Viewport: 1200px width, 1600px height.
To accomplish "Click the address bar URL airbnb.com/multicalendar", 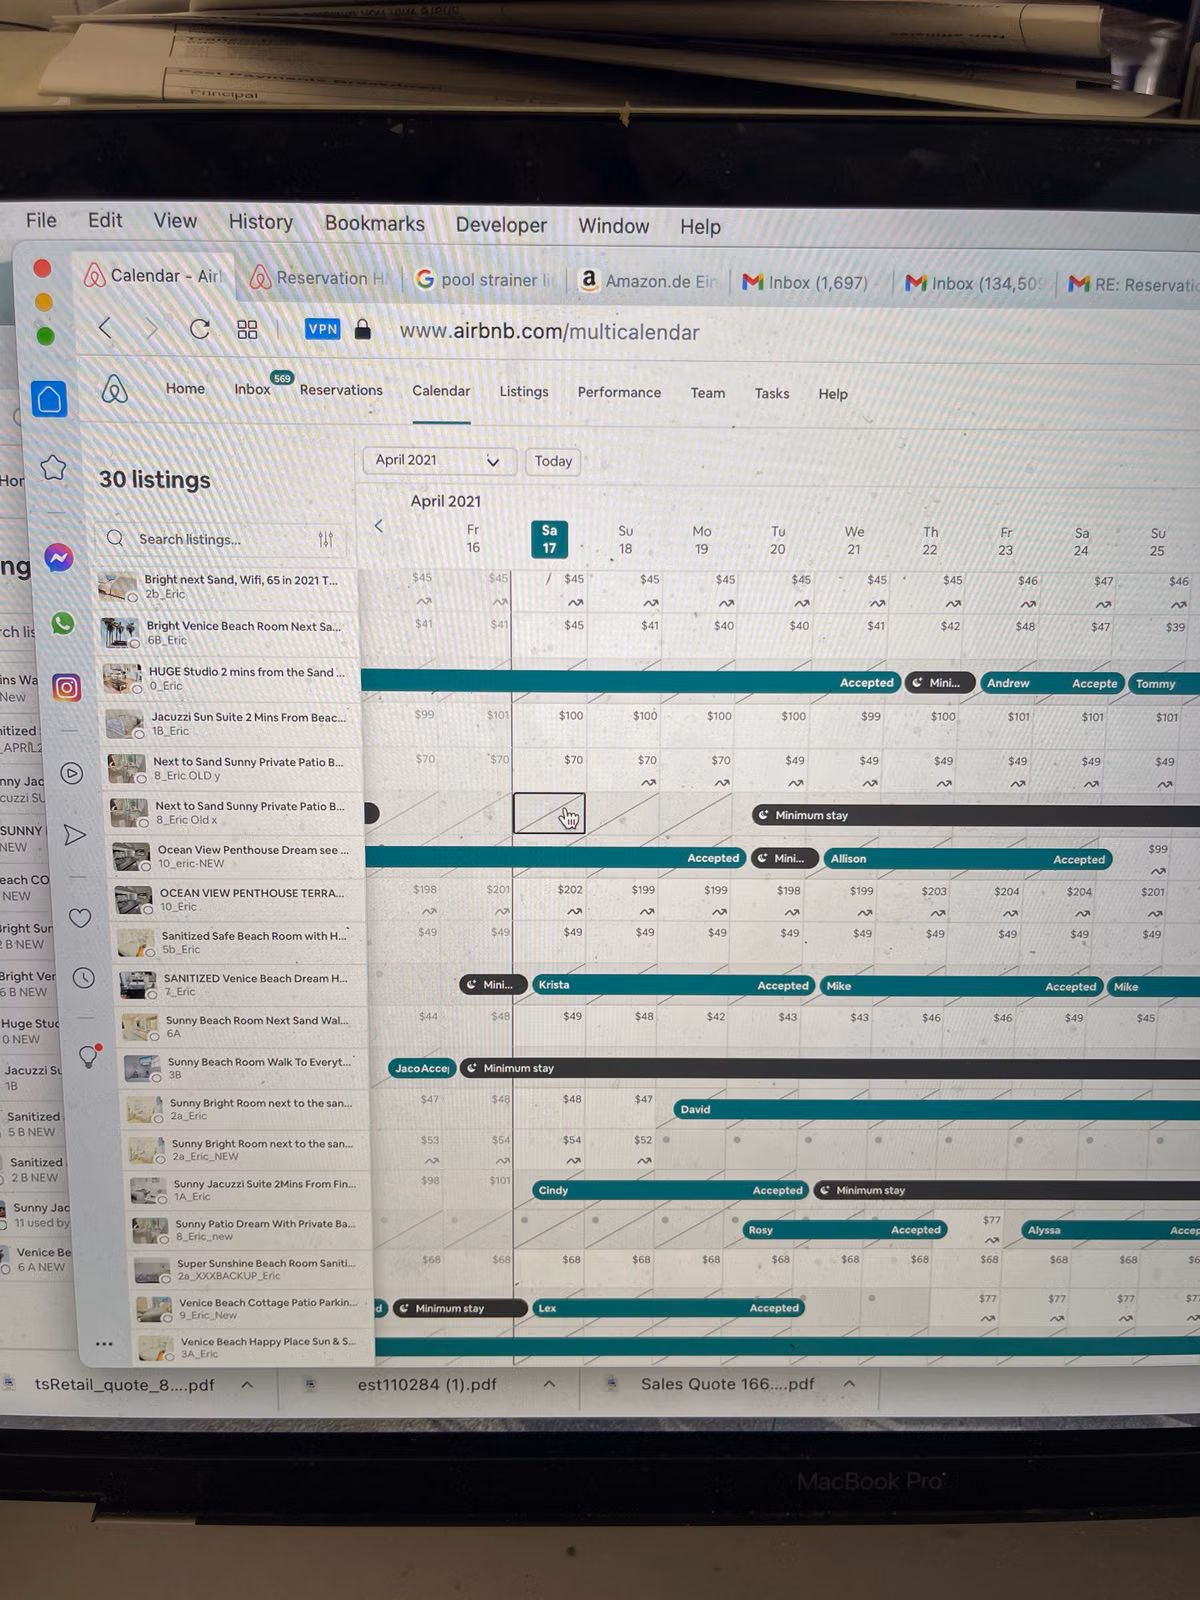I will (x=550, y=332).
